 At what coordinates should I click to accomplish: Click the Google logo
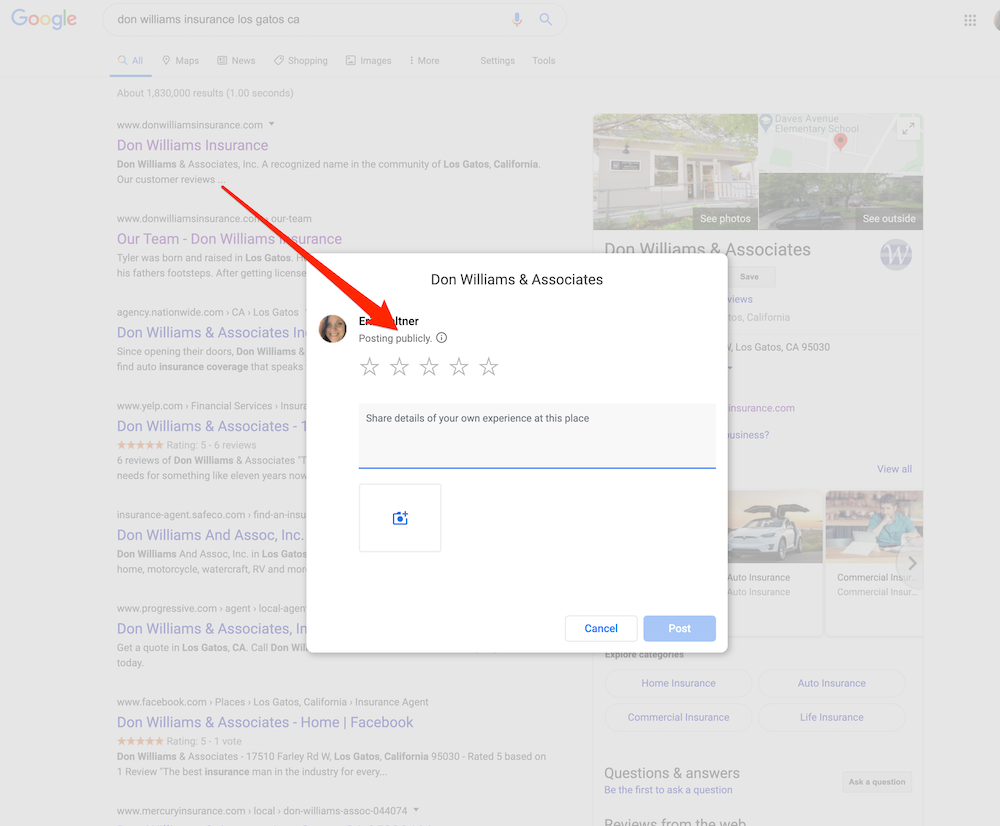pos(44,19)
